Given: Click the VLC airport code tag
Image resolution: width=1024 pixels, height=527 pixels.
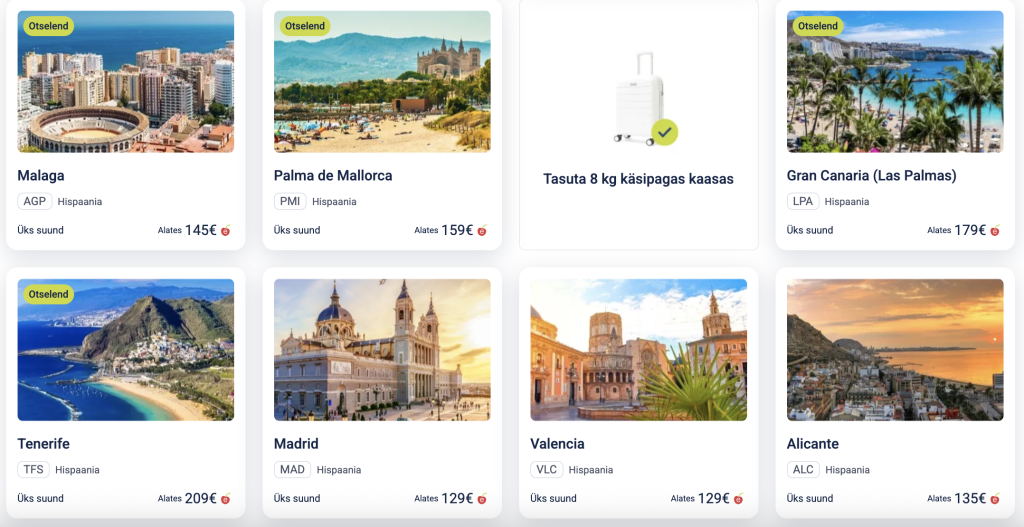Looking at the screenshot, I should (x=547, y=470).
